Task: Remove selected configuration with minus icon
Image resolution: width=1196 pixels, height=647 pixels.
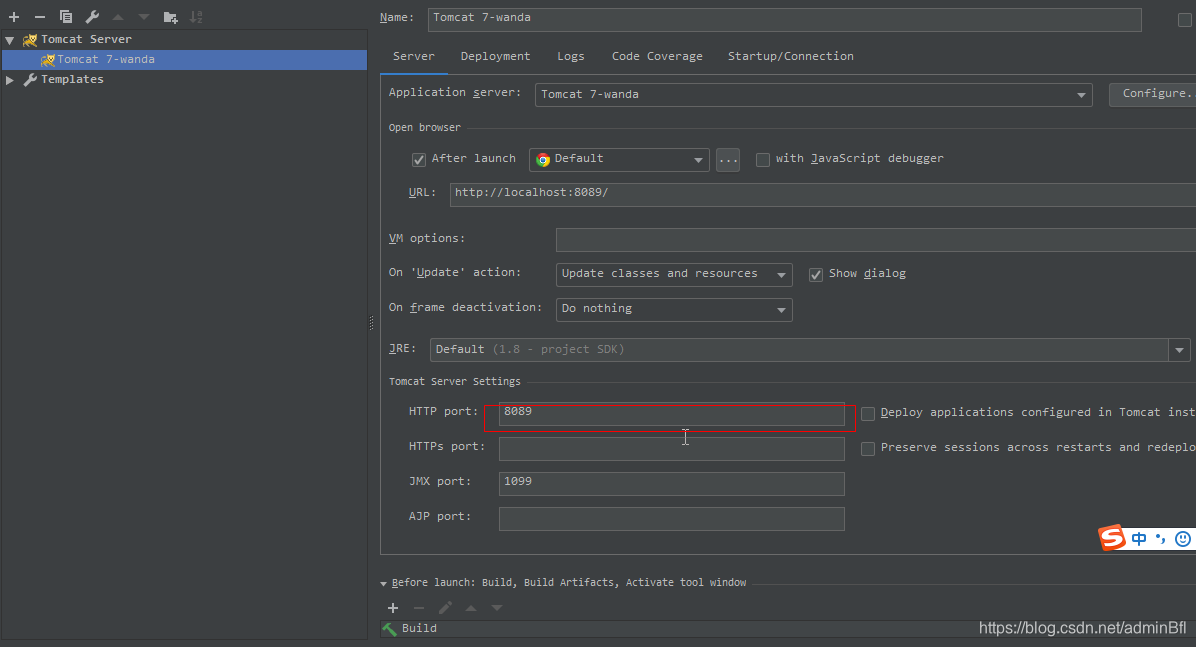Action: (x=40, y=16)
